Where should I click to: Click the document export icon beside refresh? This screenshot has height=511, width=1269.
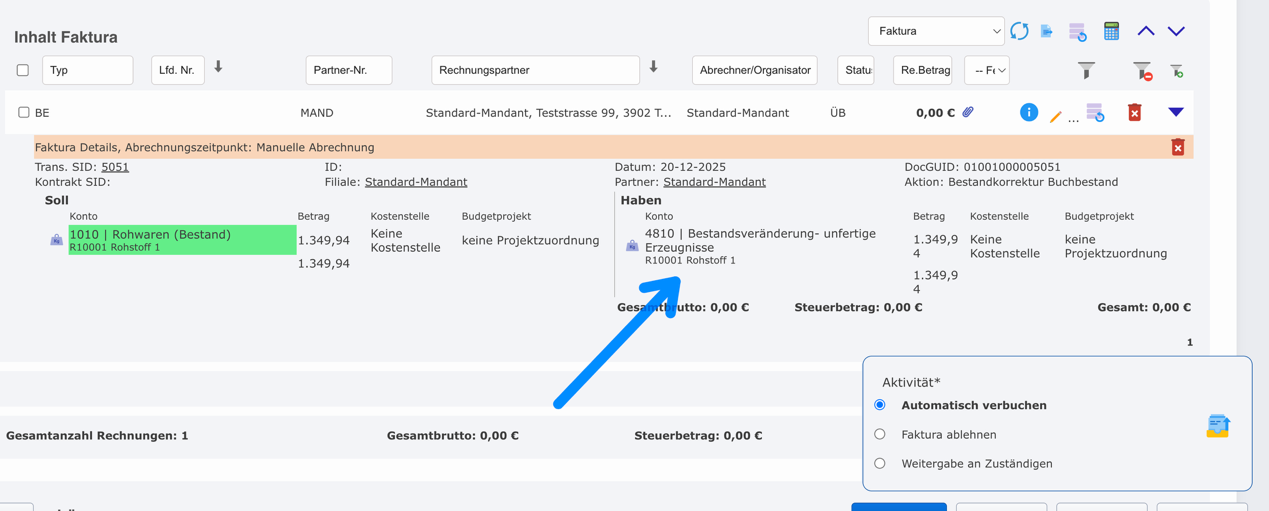(x=1047, y=31)
